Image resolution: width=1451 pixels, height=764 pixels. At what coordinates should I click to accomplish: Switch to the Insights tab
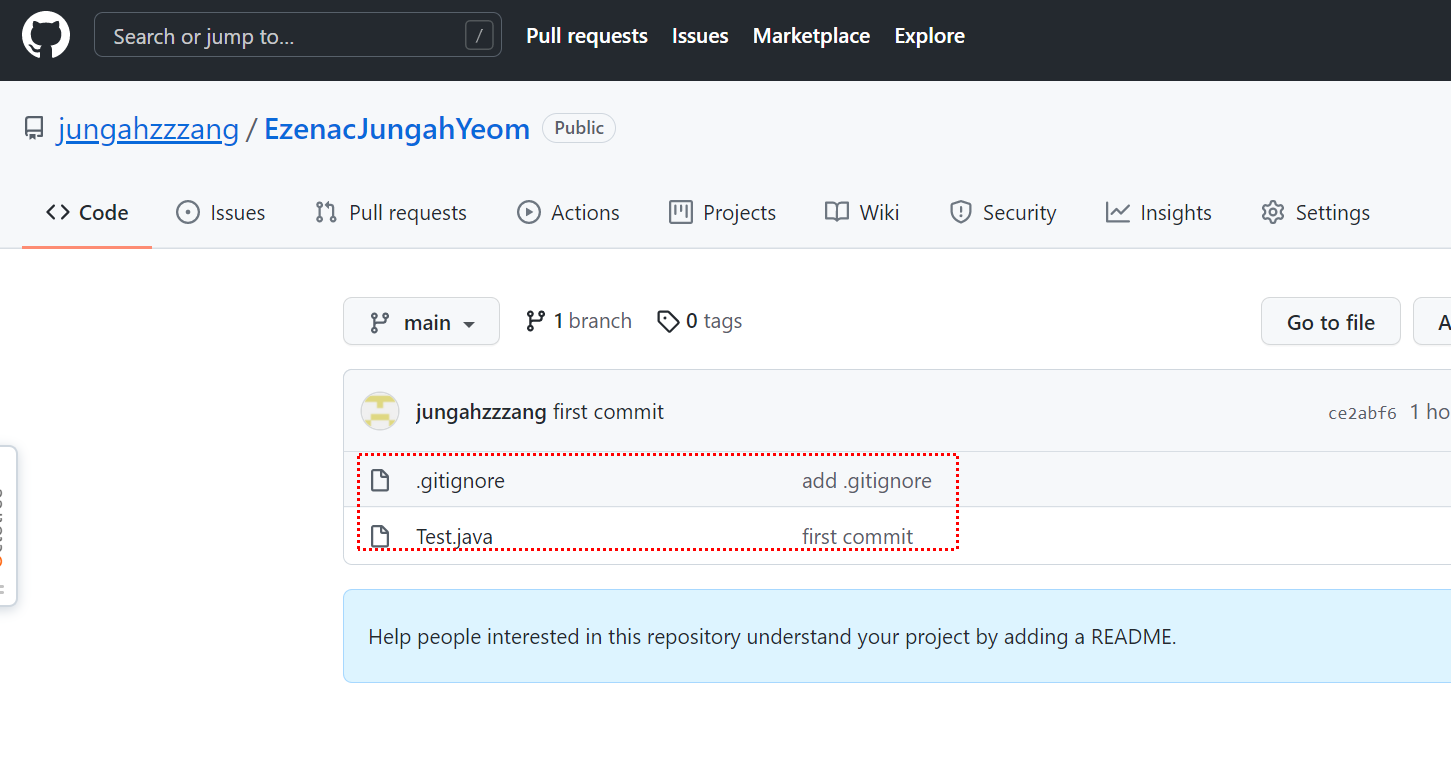click(x=1158, y=213)
